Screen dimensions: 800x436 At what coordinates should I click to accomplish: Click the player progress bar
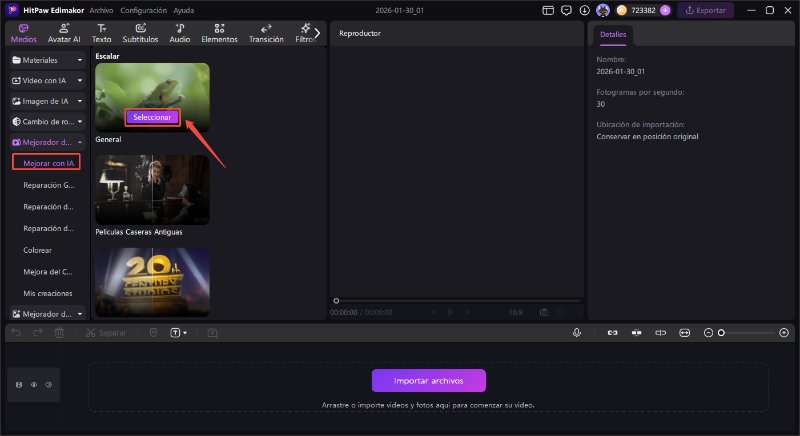point(457,301)
